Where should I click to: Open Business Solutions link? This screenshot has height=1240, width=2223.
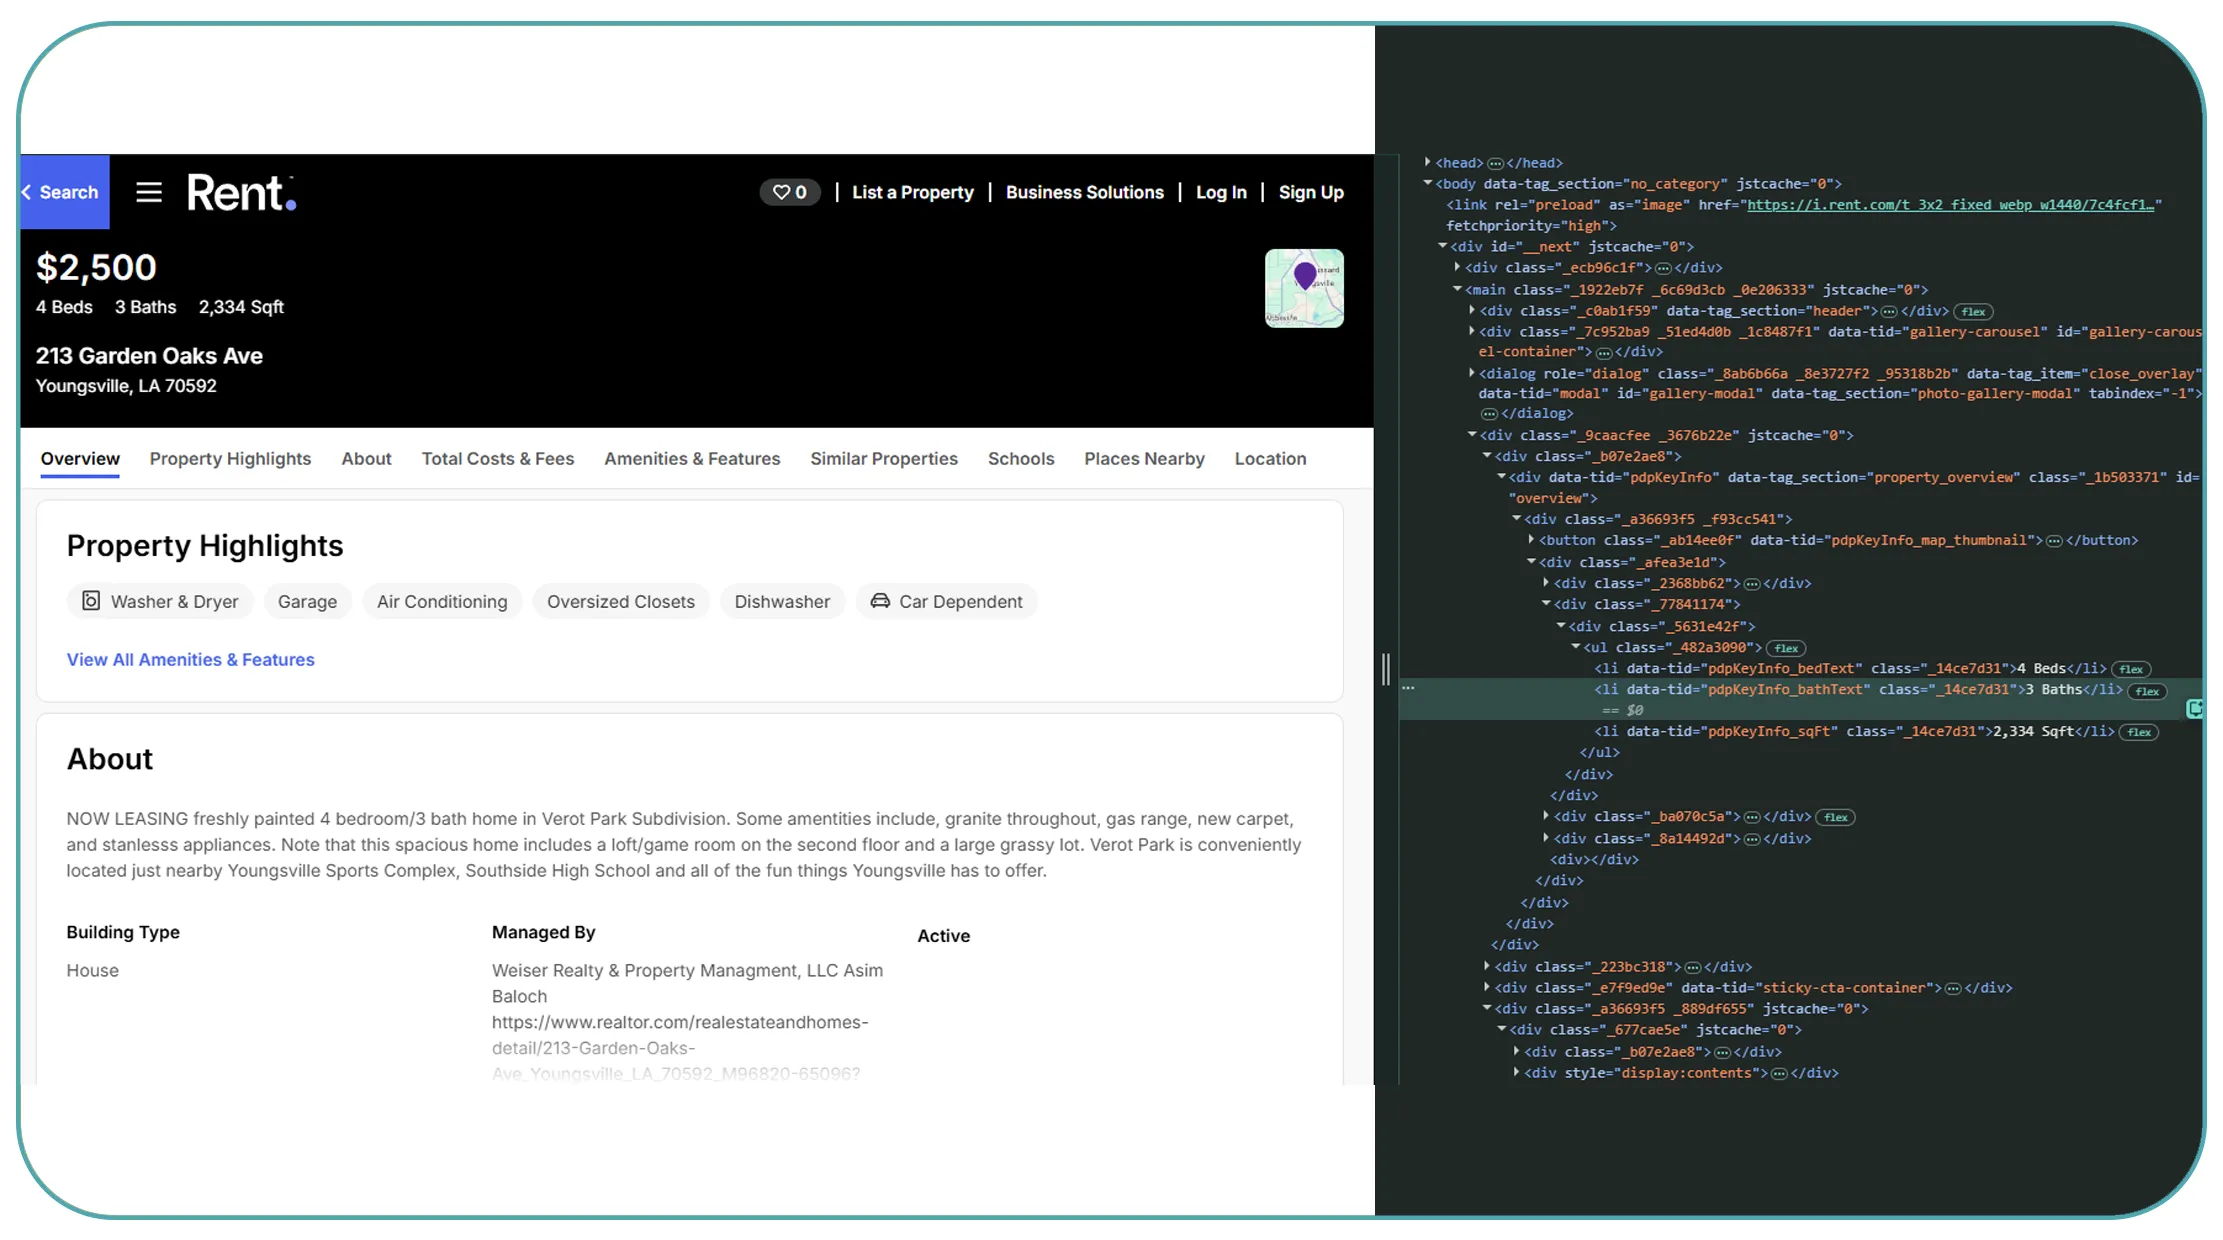(x=1085, y=192)
